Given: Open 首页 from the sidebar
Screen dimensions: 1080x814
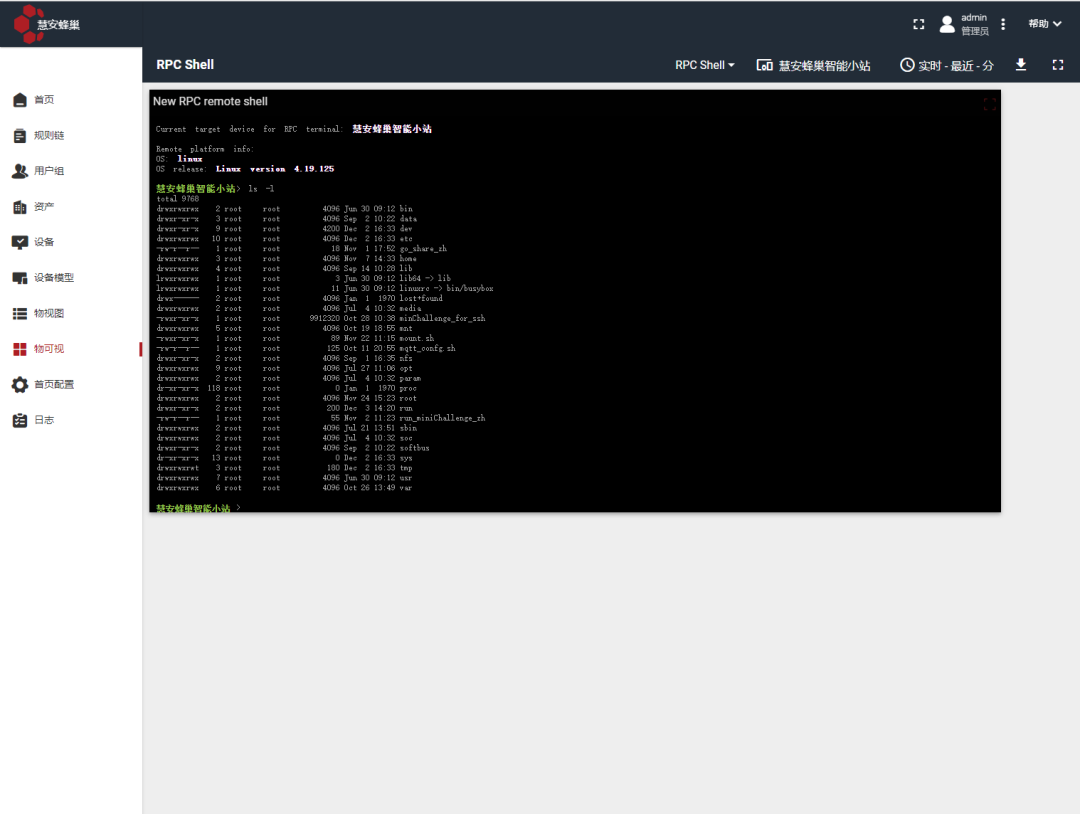Looking at the screenshot, I should click(44, 100).
